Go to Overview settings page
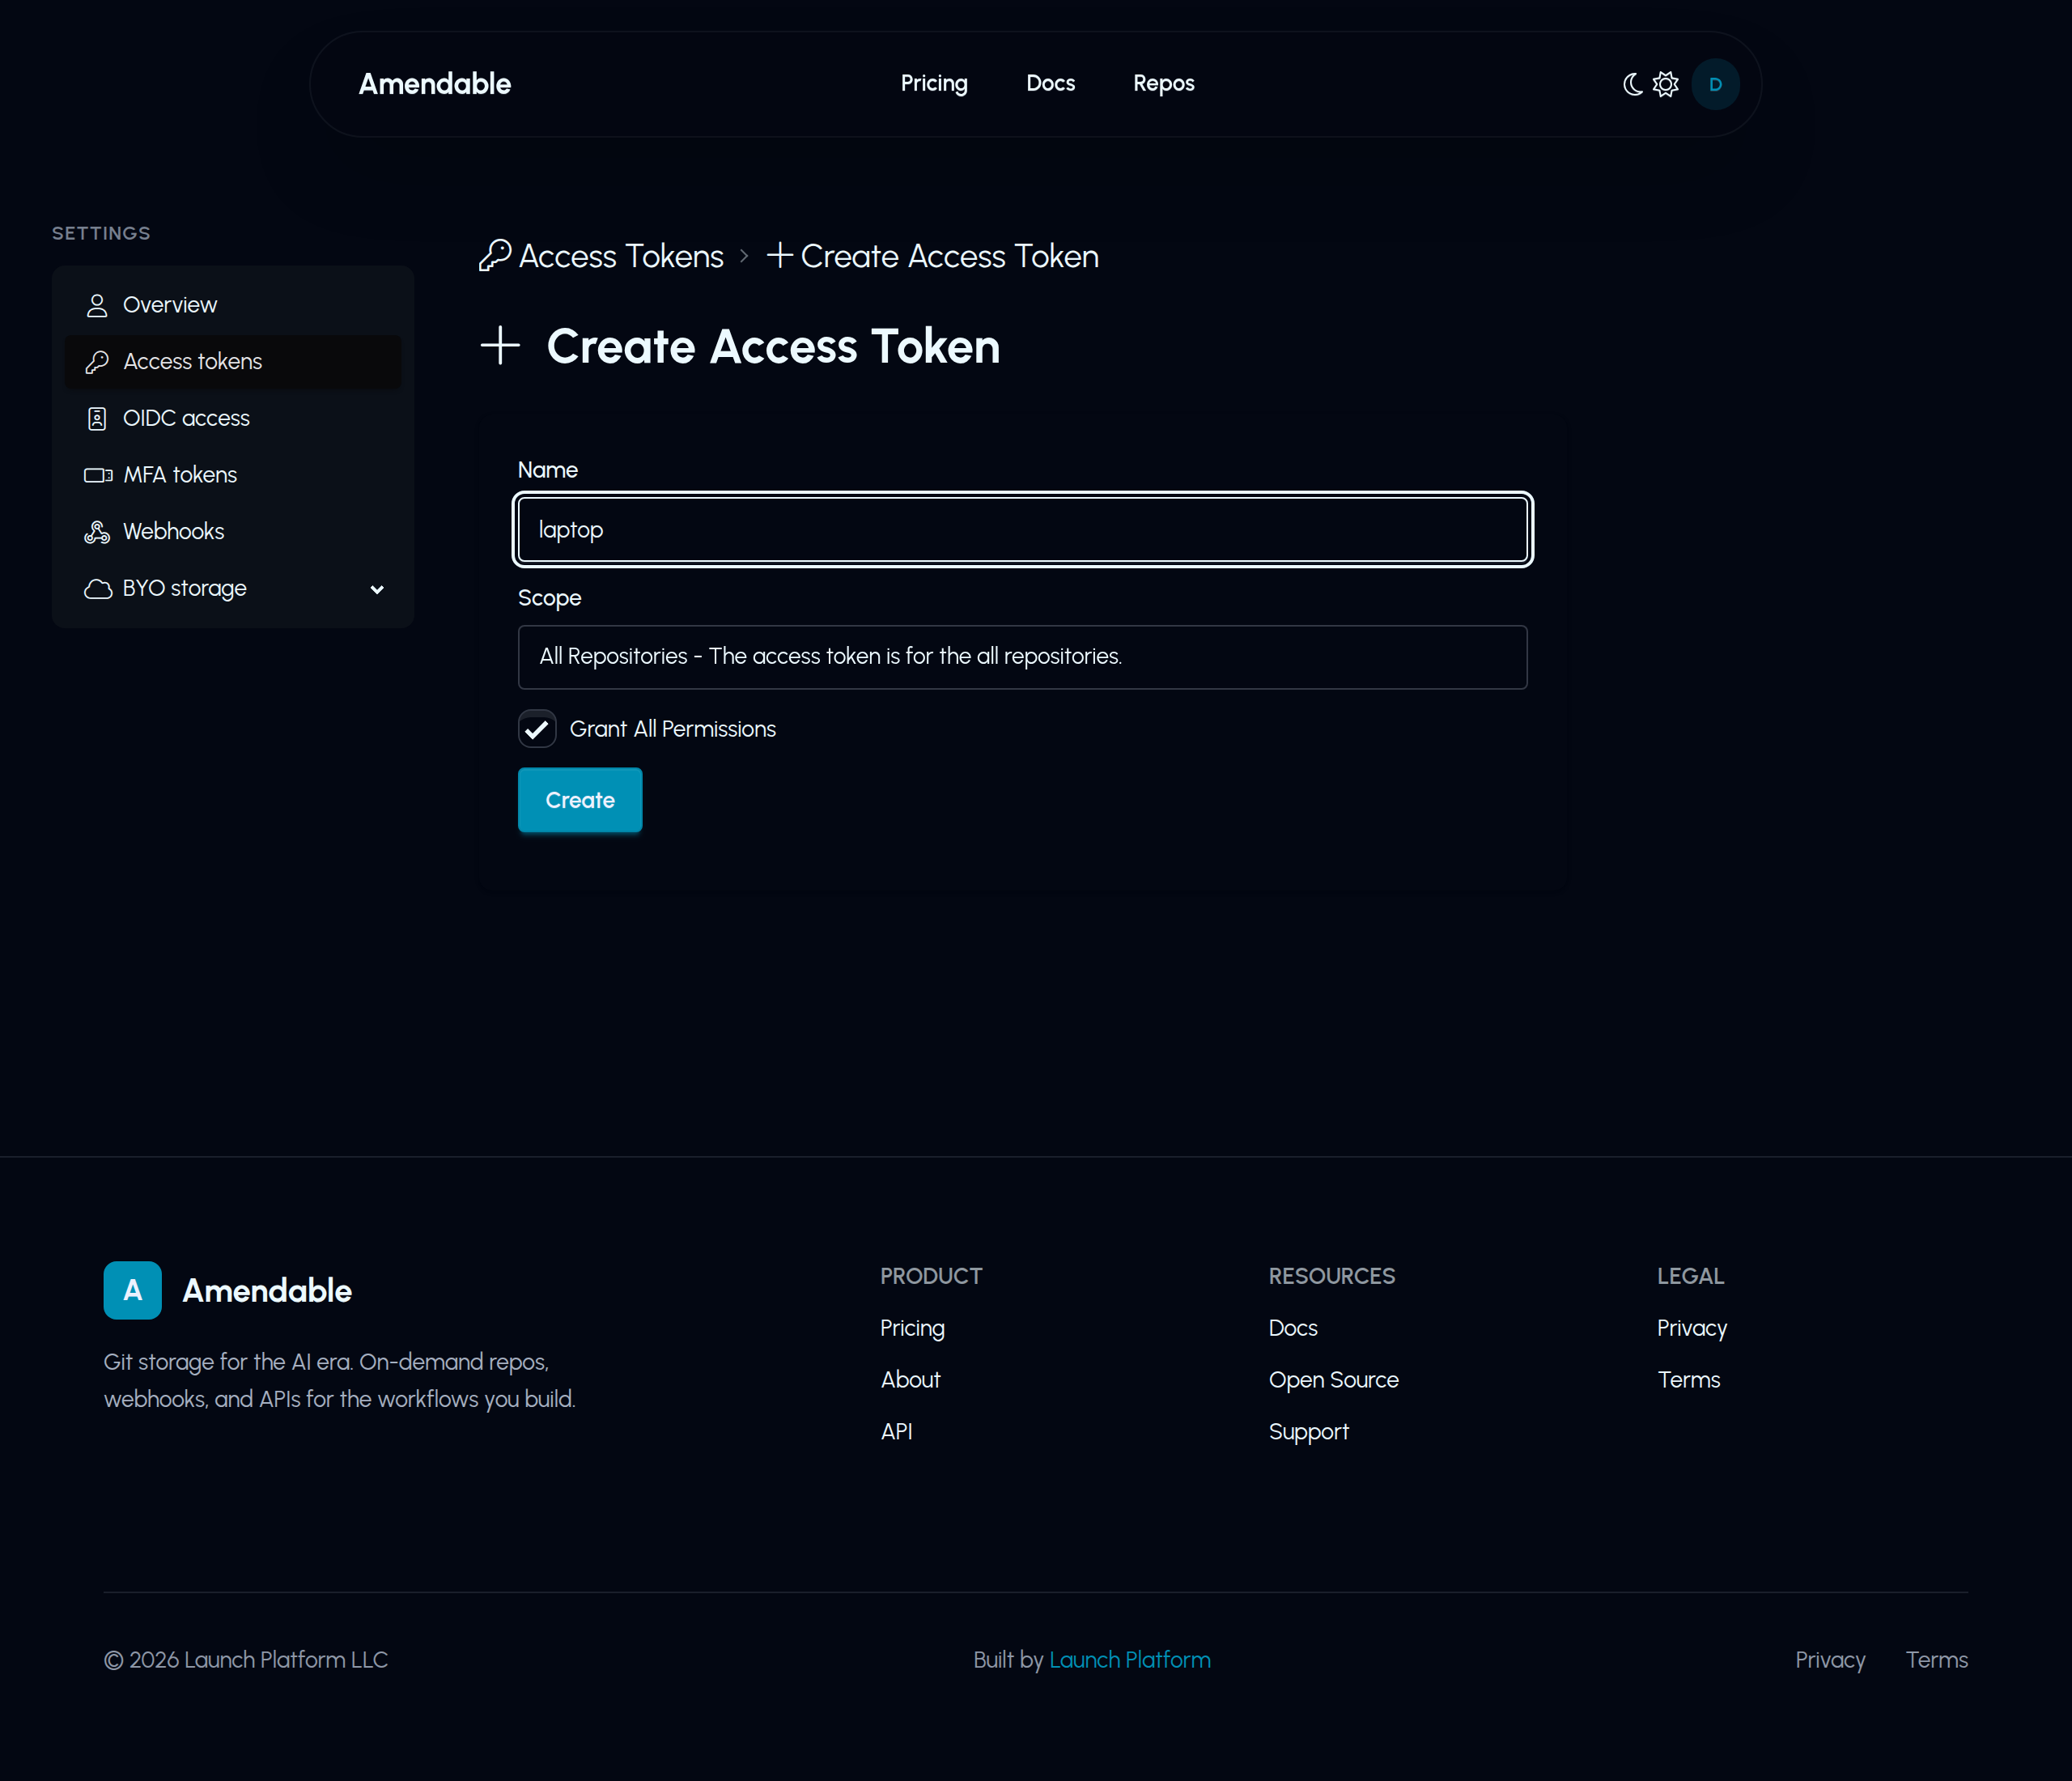Viewport: 2072px width, 1781px height. pos(232,305)
